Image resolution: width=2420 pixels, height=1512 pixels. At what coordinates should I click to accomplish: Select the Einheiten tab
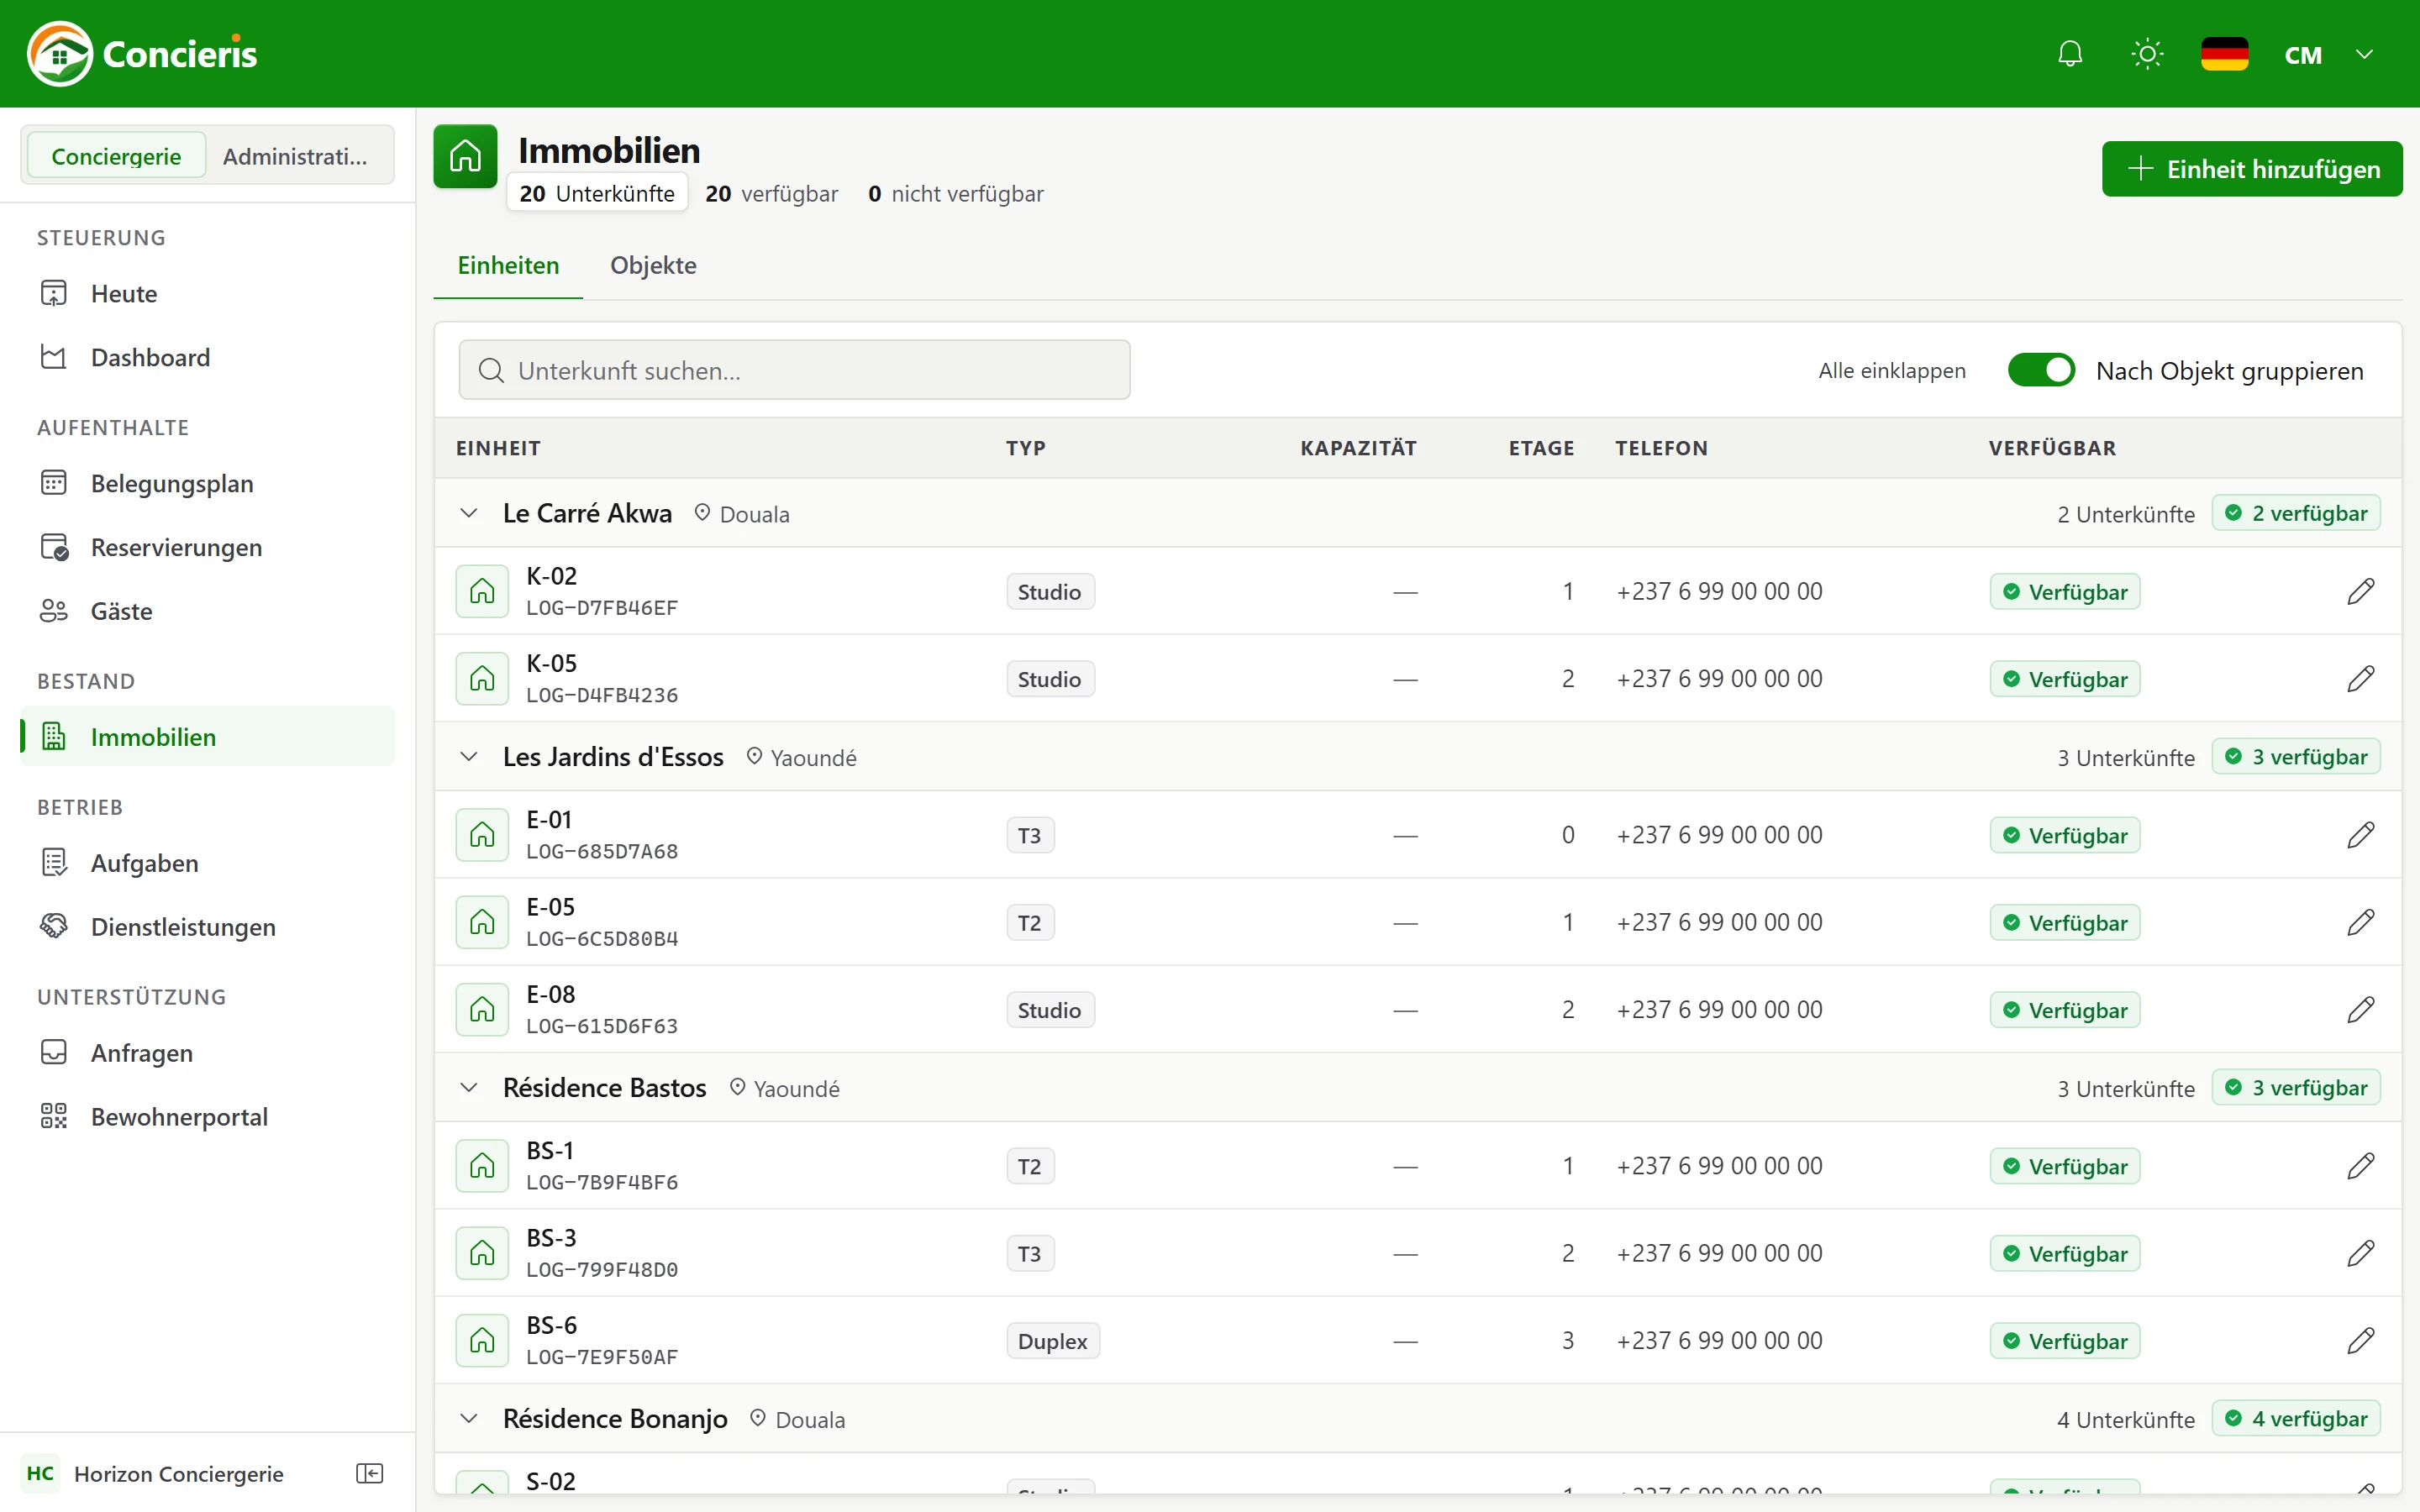click(x=508, y=265)
